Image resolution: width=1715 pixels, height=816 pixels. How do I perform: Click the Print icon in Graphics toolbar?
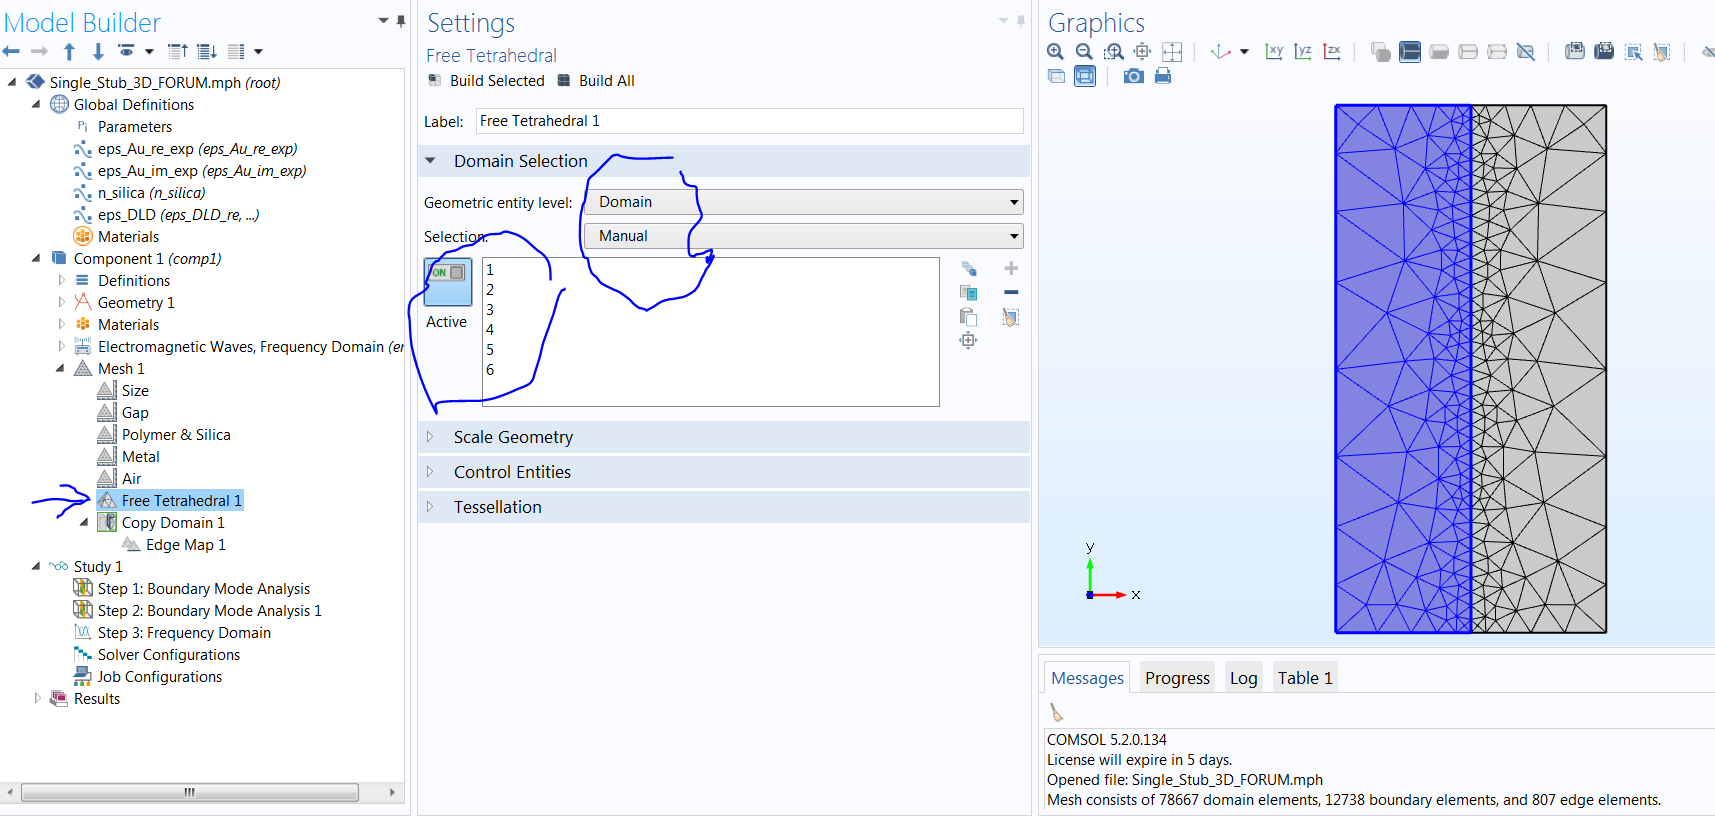[1162, 76]
